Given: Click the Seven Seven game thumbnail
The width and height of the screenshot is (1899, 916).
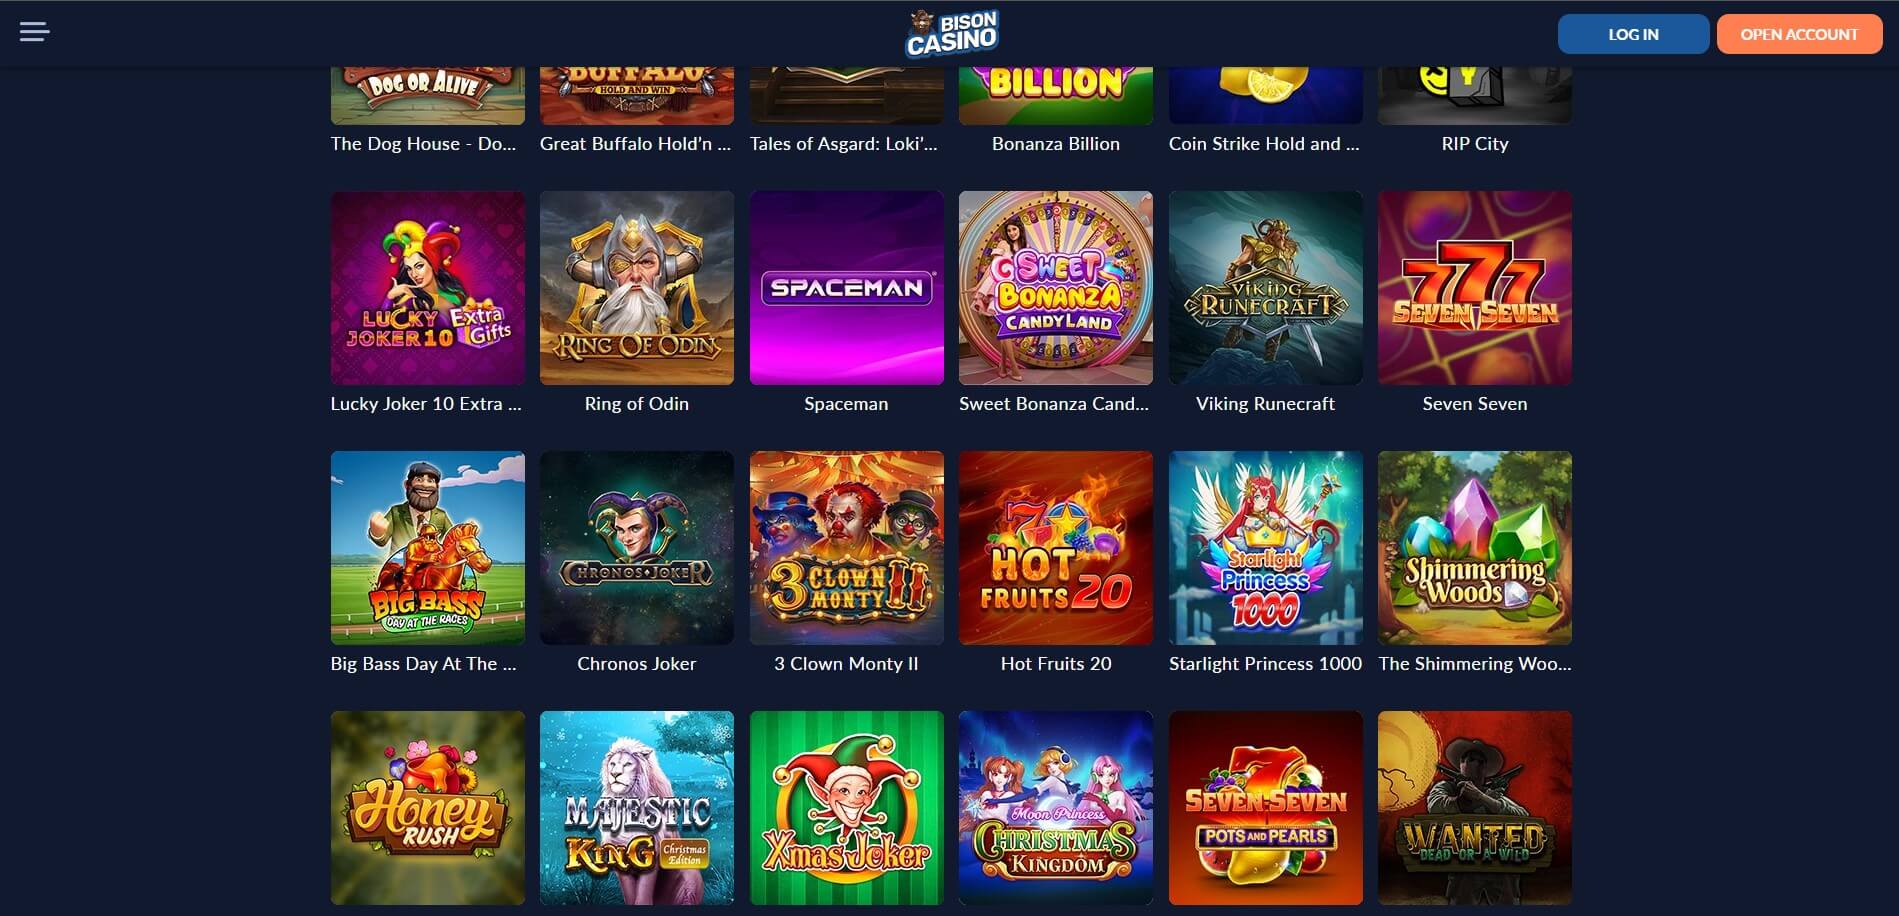Looking at the screenshot, I should [1475, 288].
